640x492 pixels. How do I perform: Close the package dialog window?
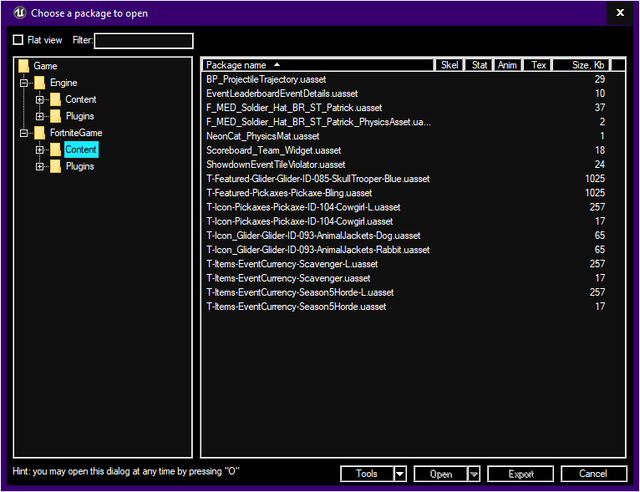click(x=620, y=13)
